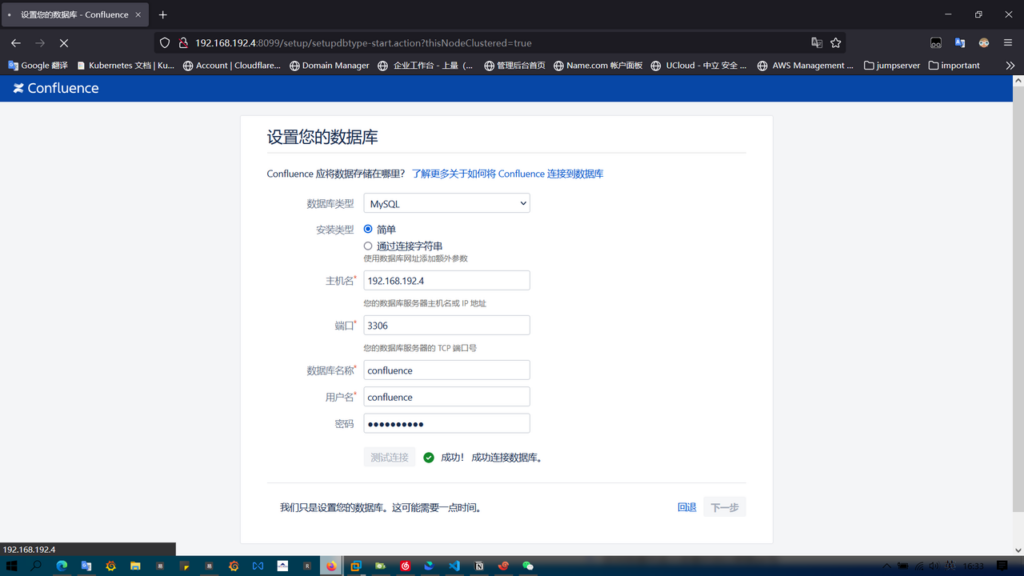The image size is (1024, 576).
Task: Bookmark this page with star icon
Action: [x=836, y=43]
